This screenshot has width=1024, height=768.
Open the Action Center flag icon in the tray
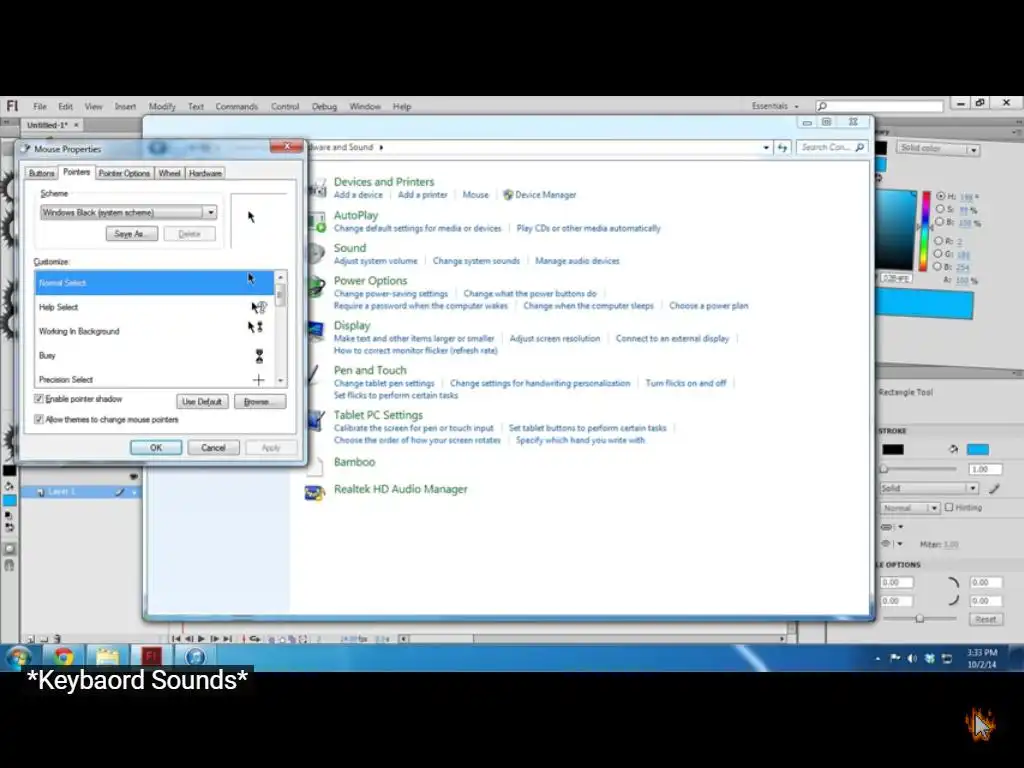895,658
